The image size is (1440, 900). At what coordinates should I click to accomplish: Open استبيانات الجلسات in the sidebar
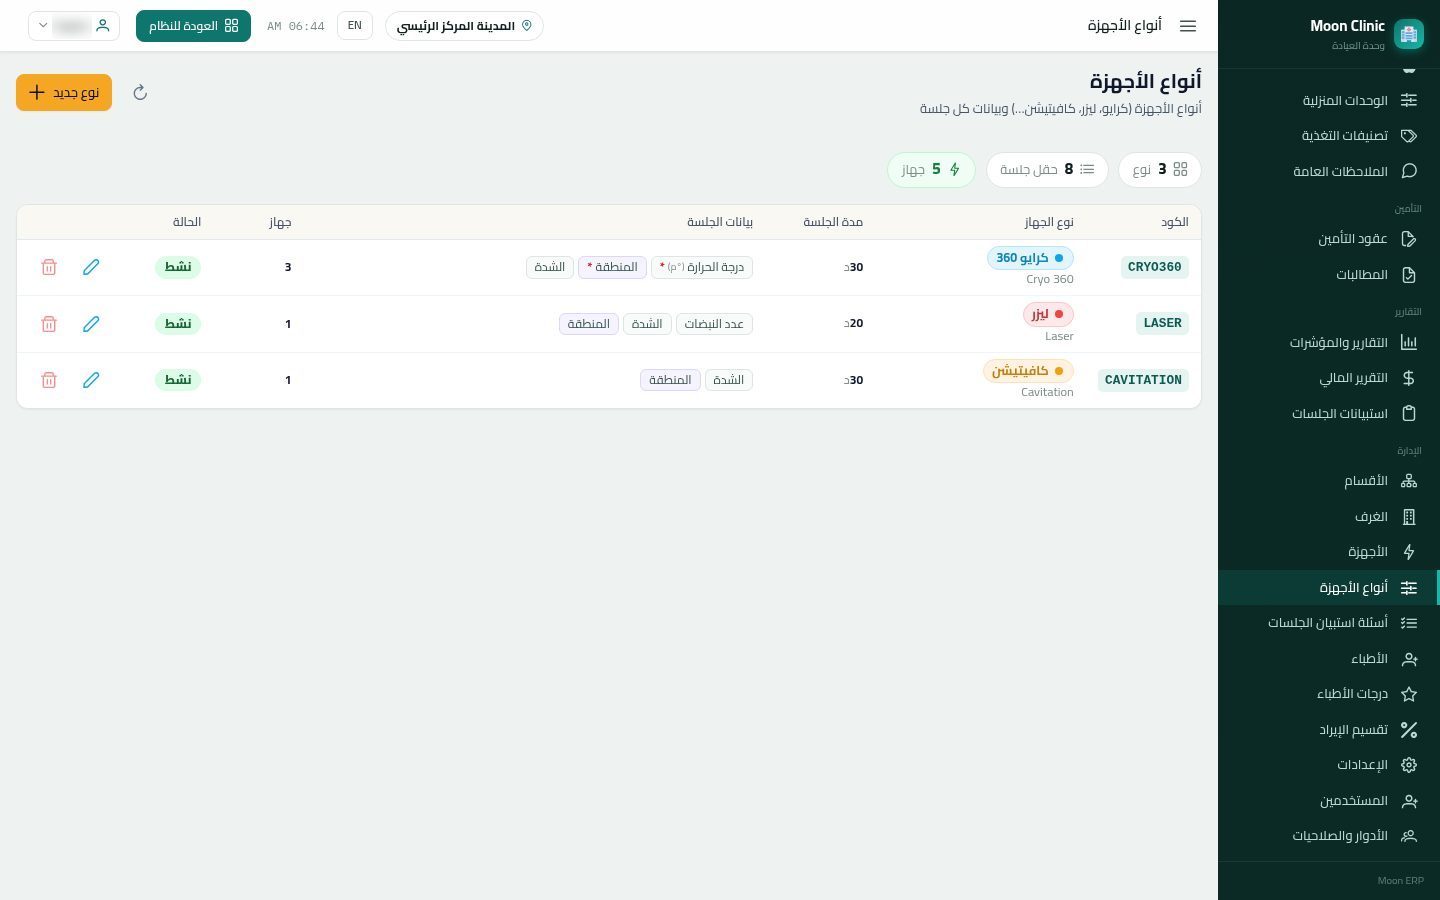1329,414
